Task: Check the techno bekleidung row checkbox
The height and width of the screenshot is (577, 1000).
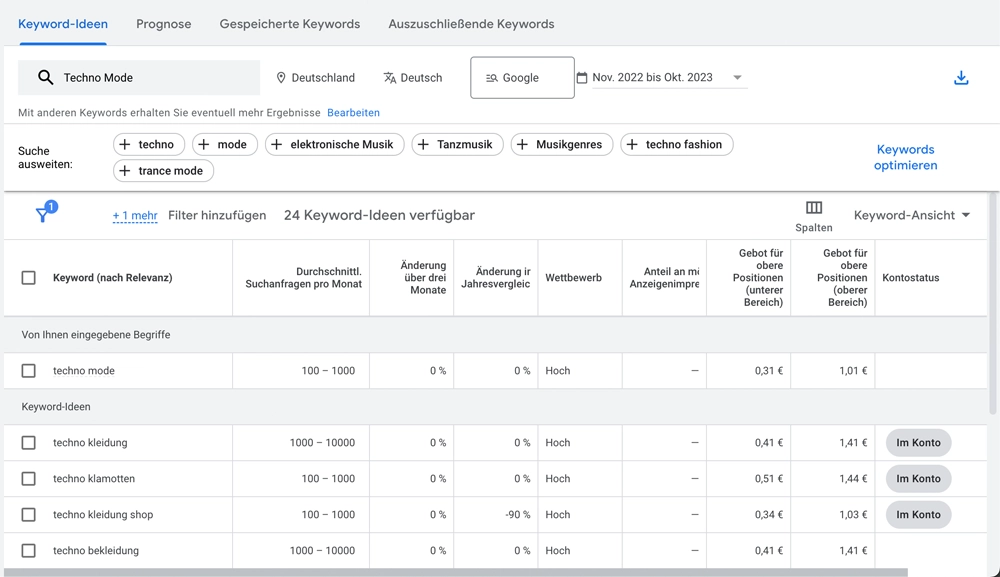Action: [x=29, y=551]
